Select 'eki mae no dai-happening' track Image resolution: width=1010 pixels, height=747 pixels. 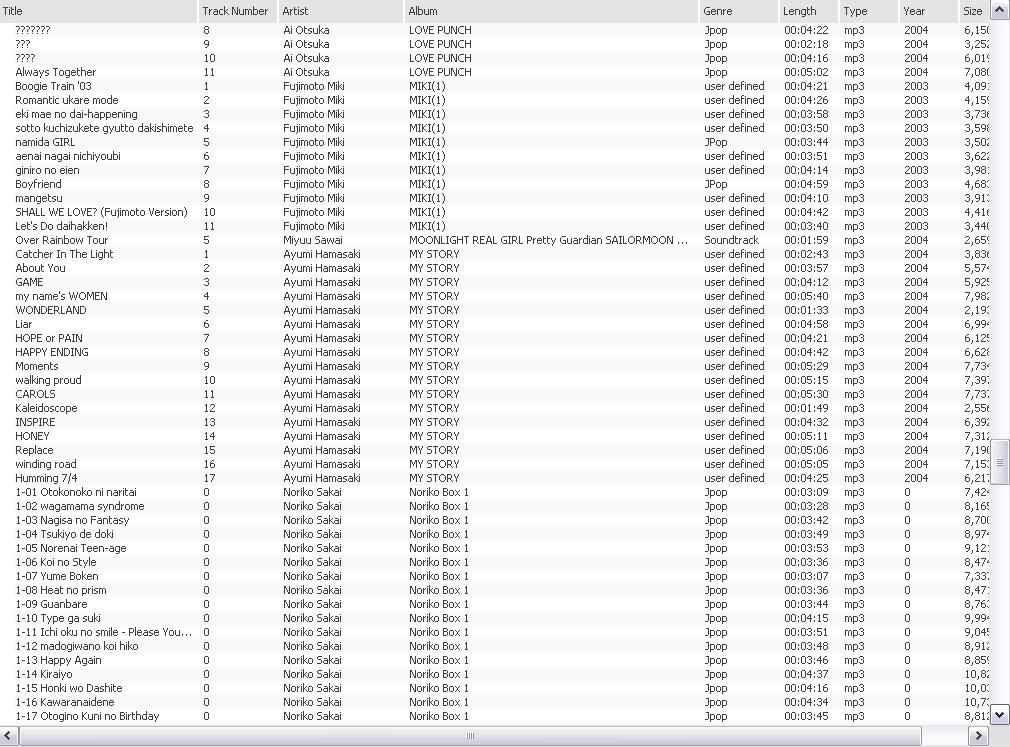495,114
